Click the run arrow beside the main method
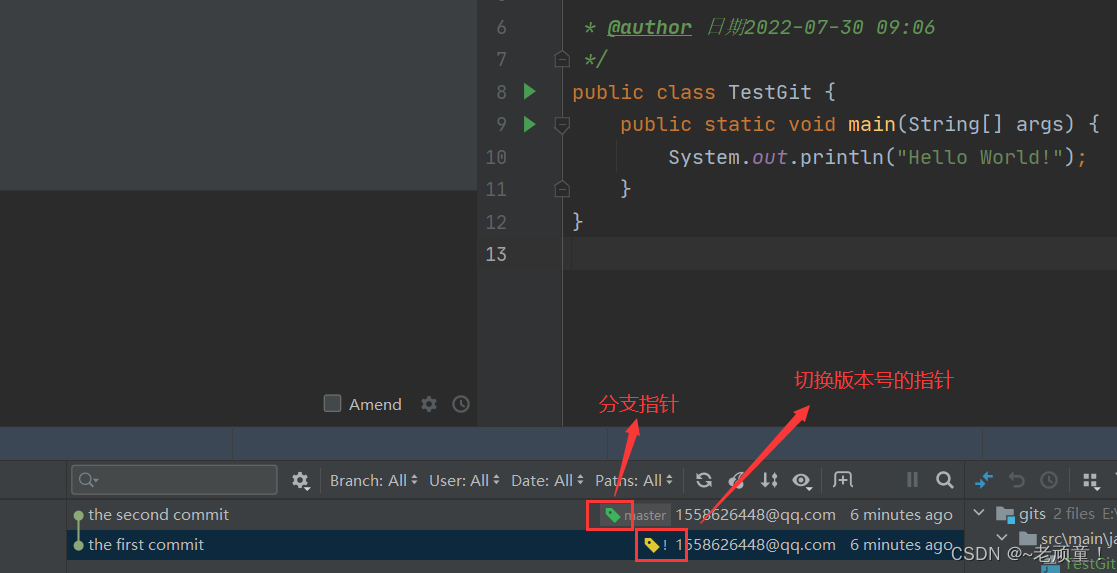This screenshot has height=573, width=1117. 529,124
